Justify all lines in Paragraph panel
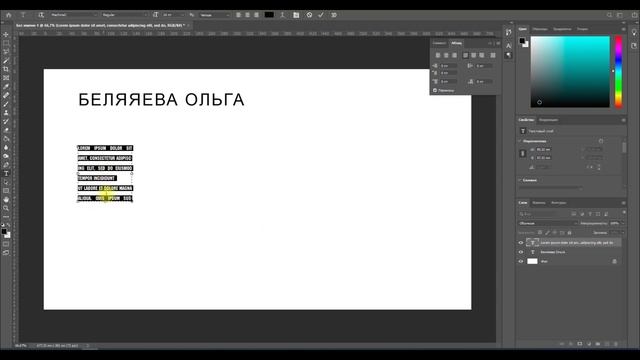The width and height of the screenshot is (640, 360). click(493, 55)
